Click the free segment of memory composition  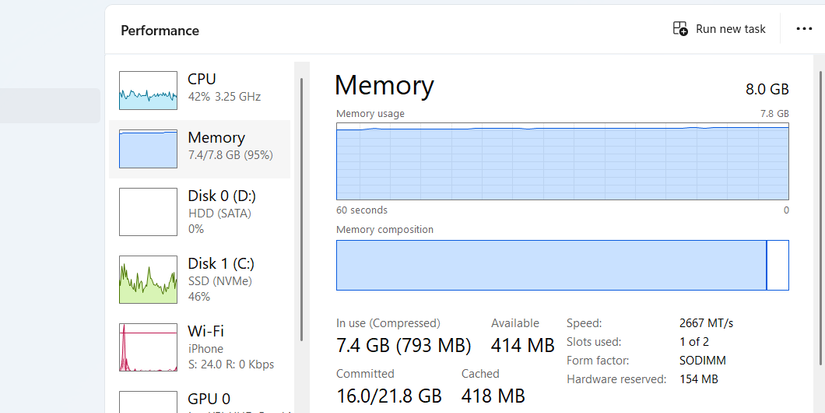[x=777, y=265]
